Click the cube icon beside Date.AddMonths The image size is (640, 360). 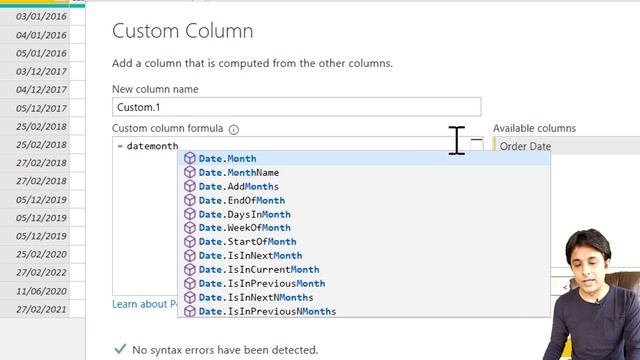(x=190, y=186)
